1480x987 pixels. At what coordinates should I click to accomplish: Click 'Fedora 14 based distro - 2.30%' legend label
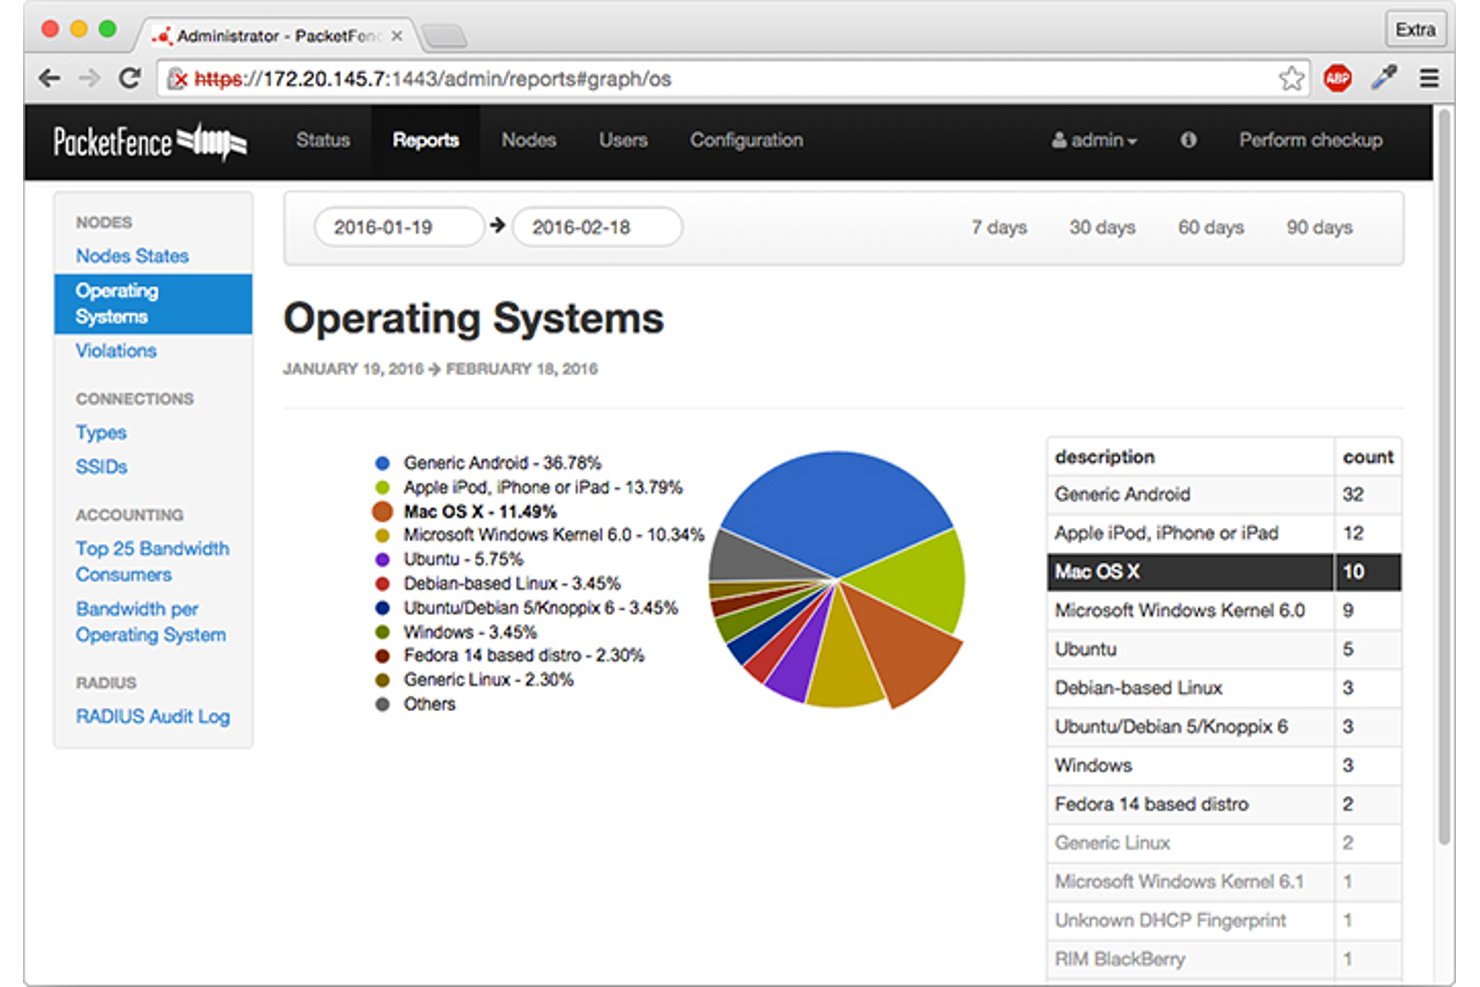(524, 655)
